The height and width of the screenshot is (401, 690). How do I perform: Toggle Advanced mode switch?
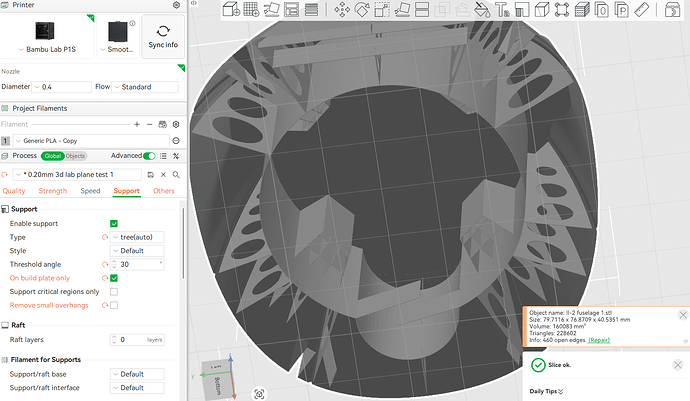(149, 156)
